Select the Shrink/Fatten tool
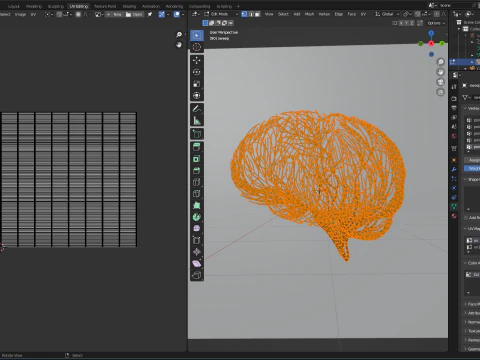This screenshot has width=480, height=360. (x=197, y=252)
